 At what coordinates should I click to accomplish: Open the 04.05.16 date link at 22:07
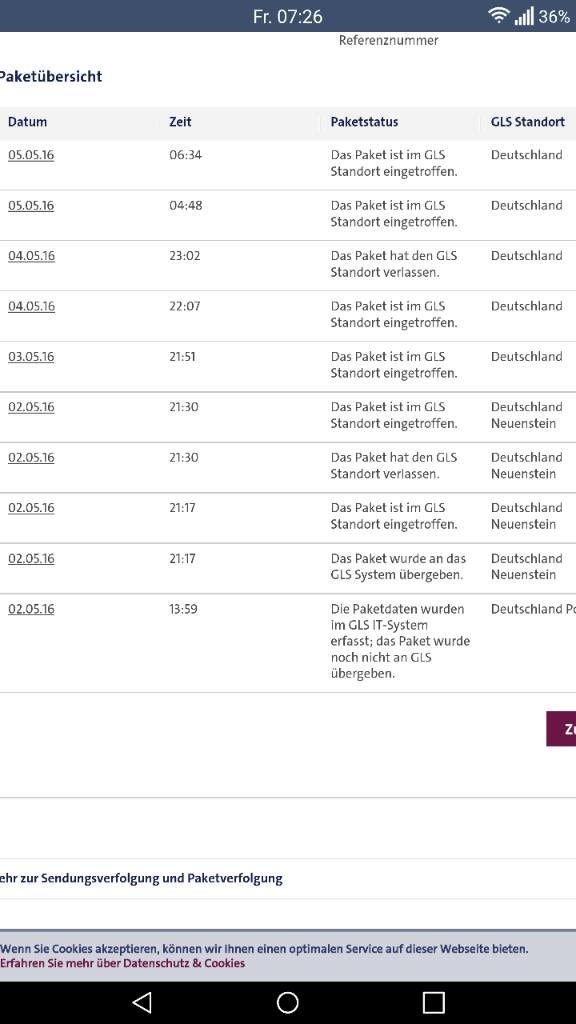pos(31,306)
